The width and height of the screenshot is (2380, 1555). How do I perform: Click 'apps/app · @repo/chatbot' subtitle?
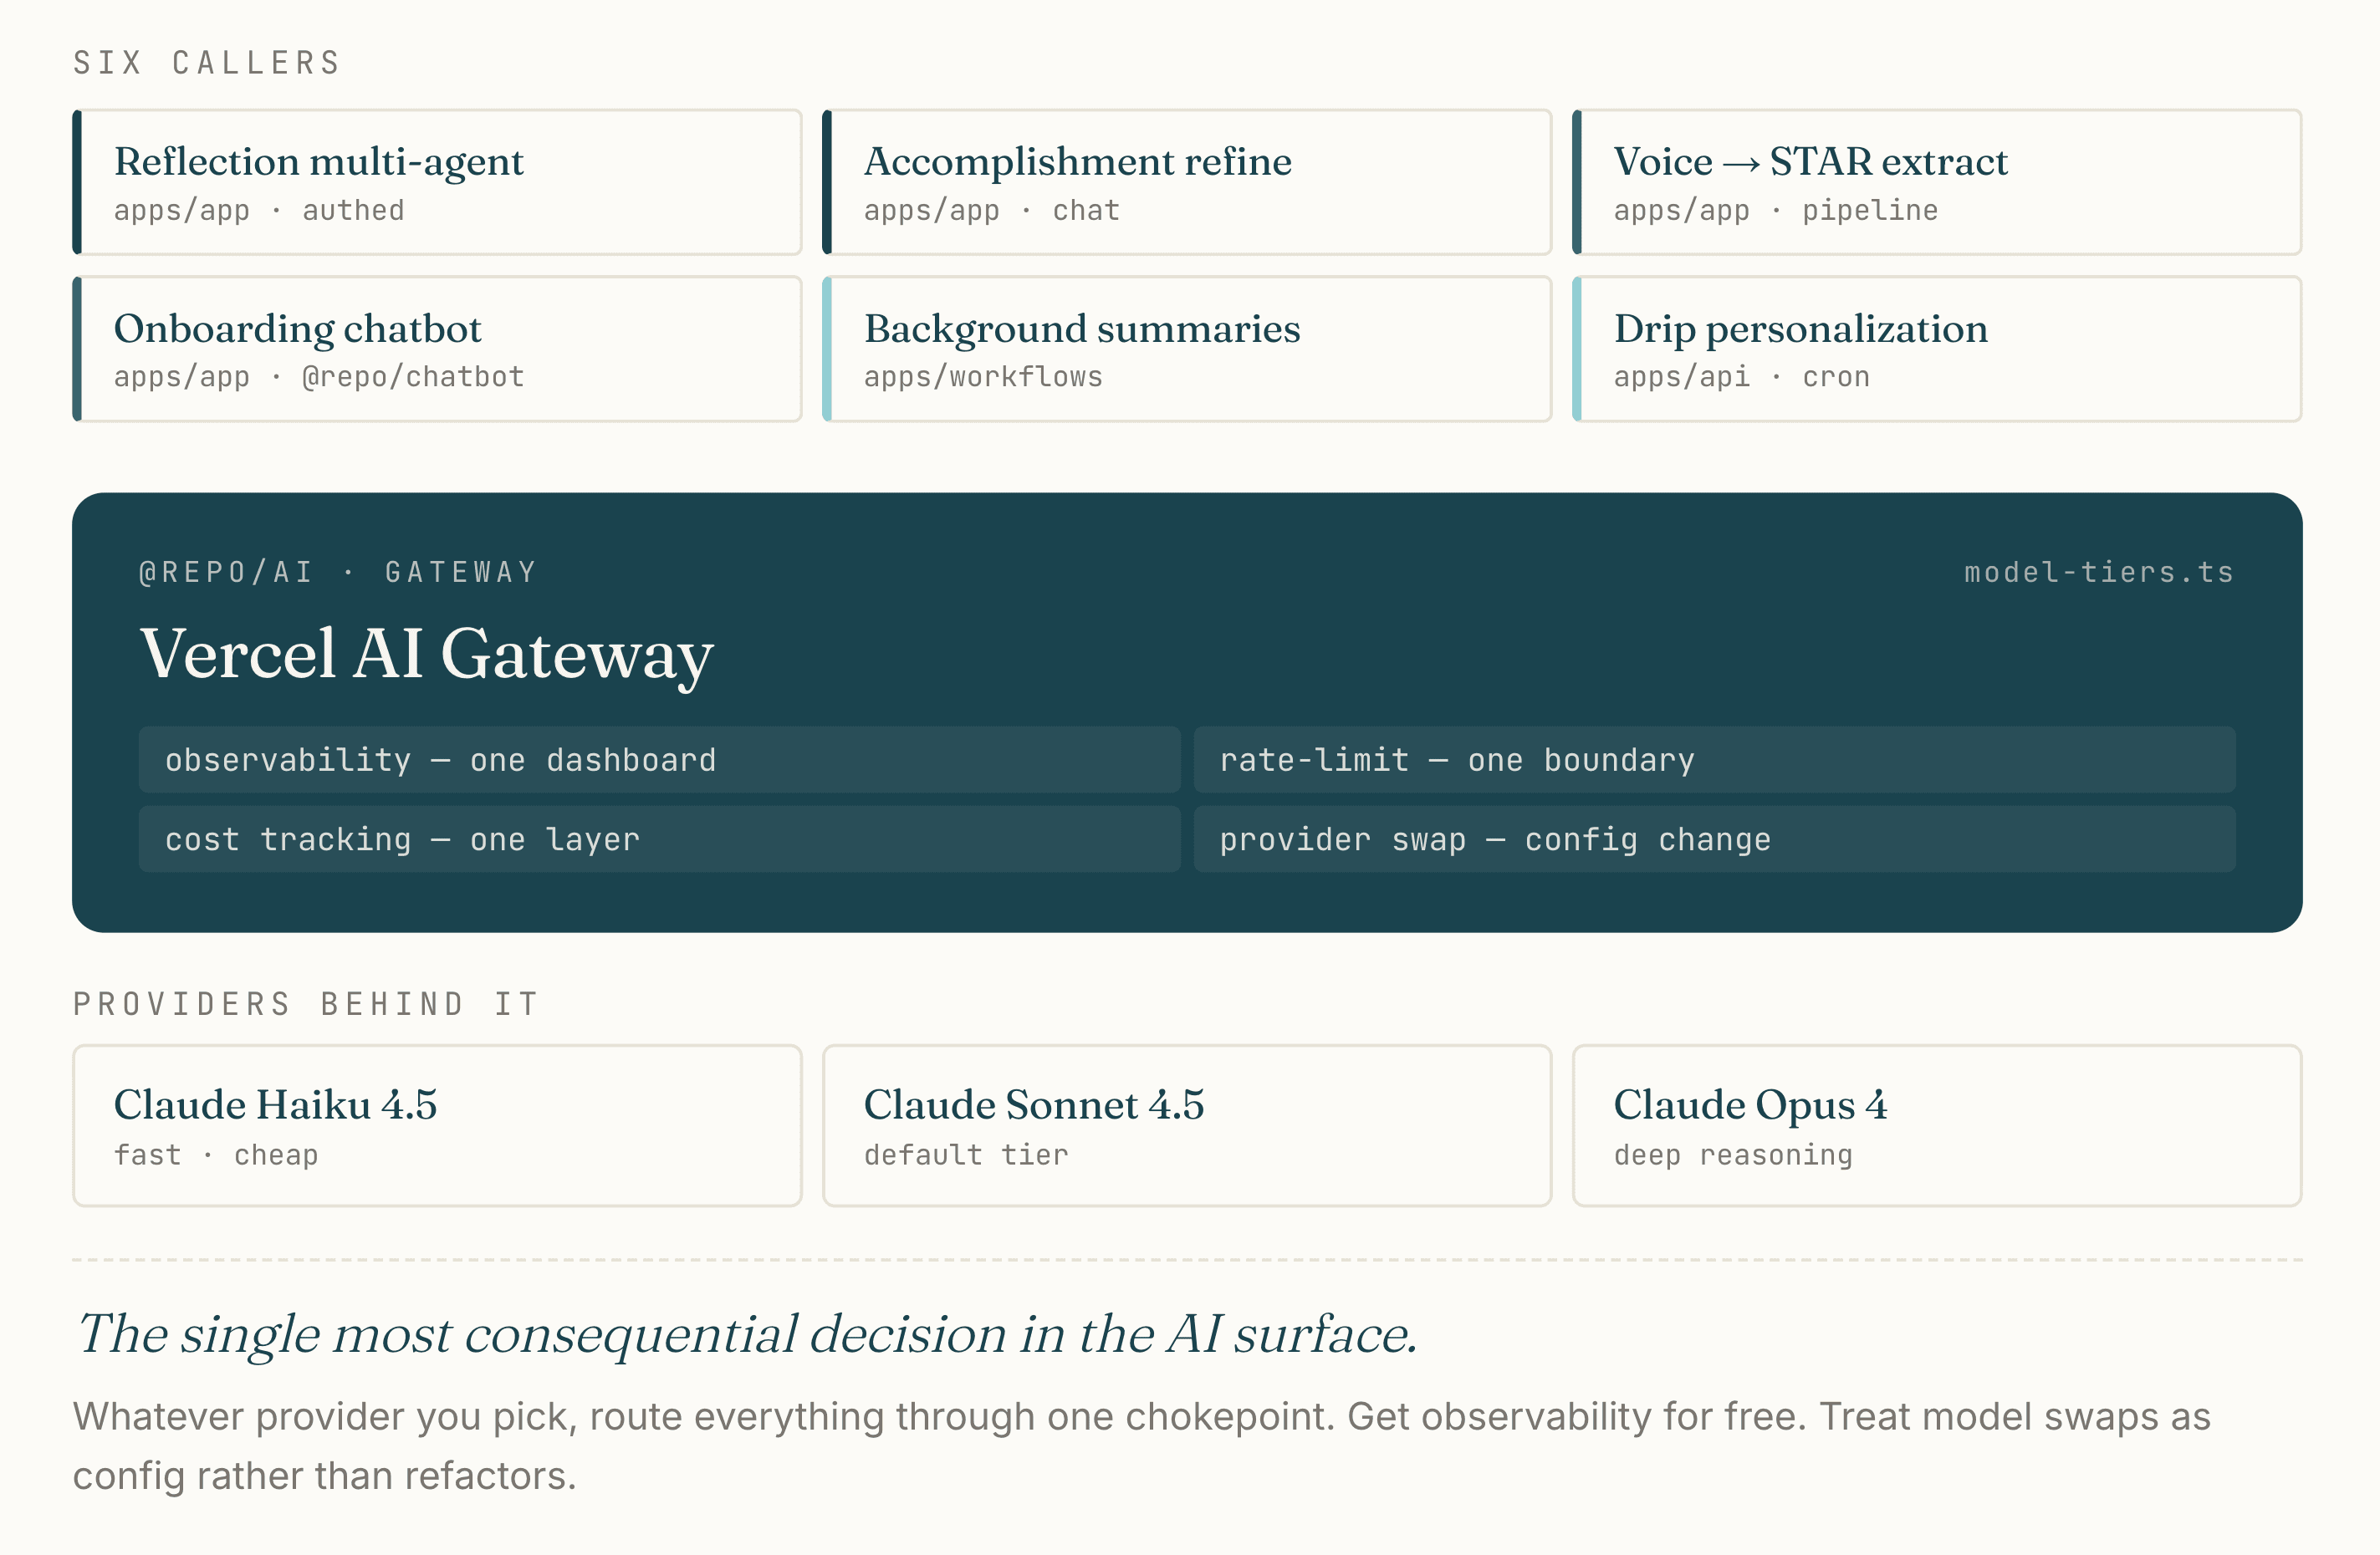319,377
